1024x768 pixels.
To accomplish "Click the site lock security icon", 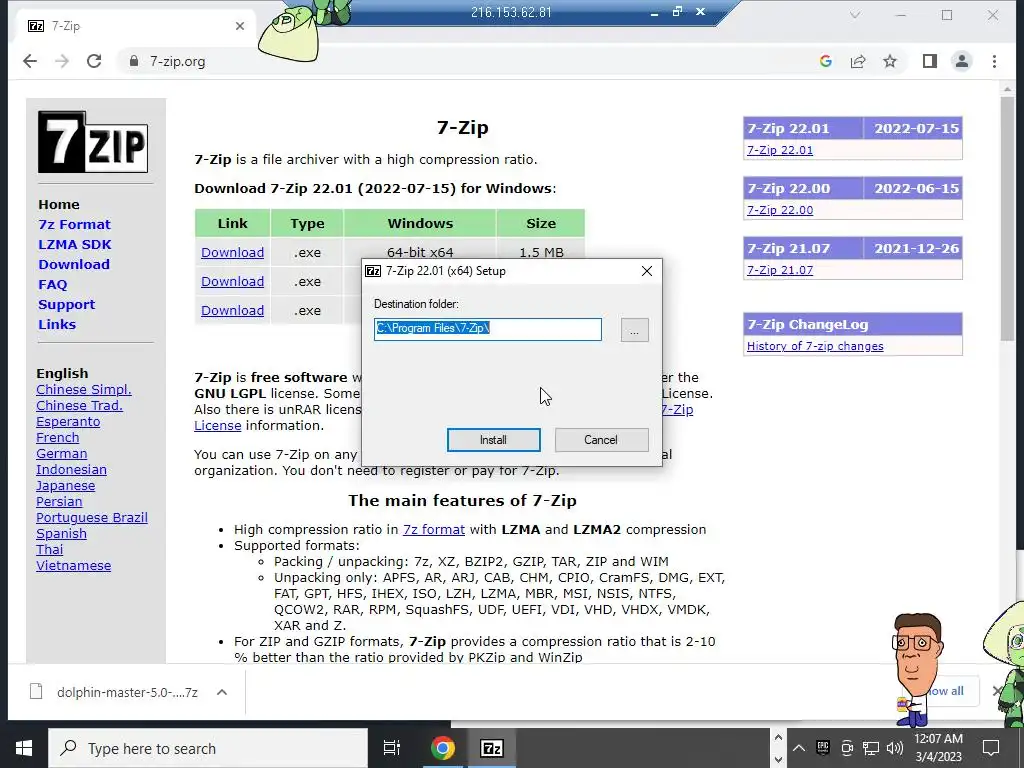I will (x=134, y=61).
